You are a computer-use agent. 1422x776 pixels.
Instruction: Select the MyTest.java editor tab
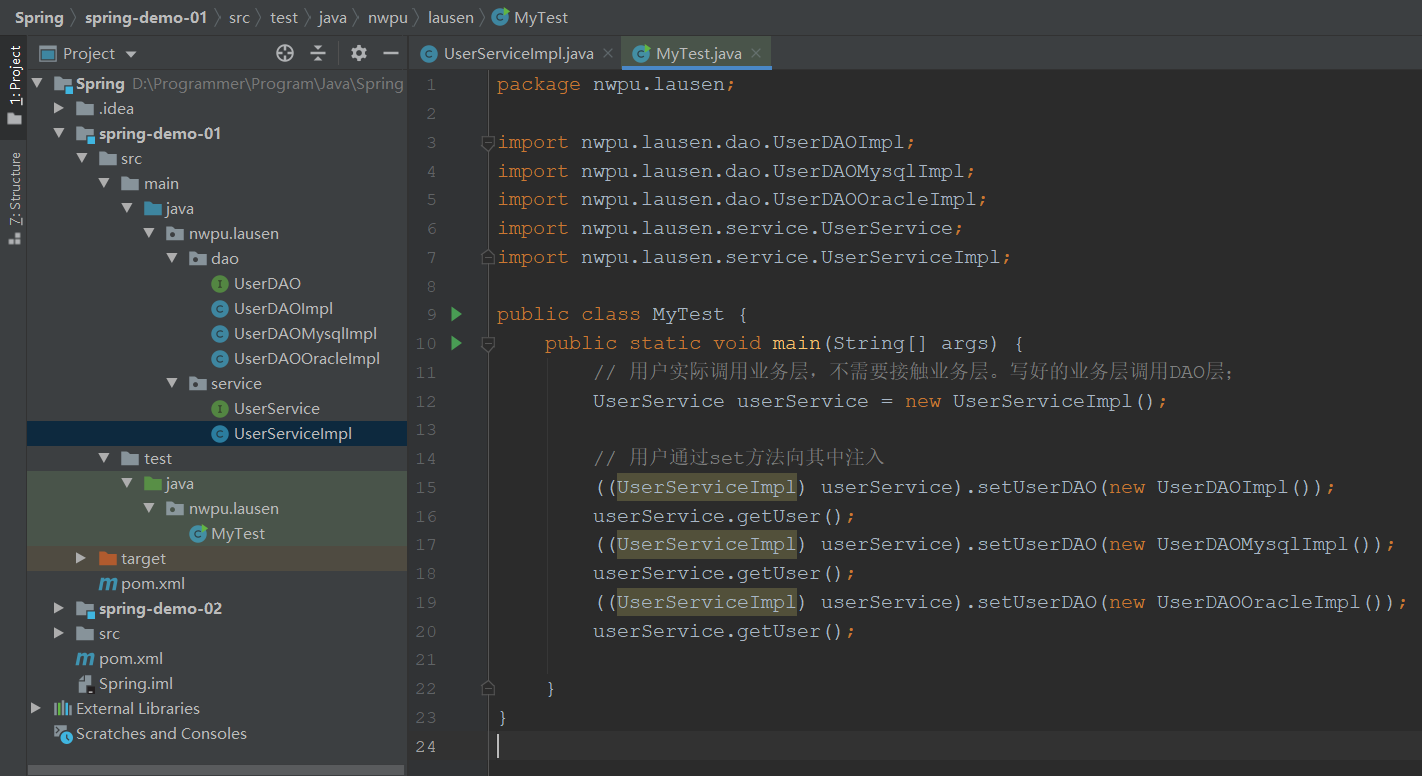click(698, 53)
